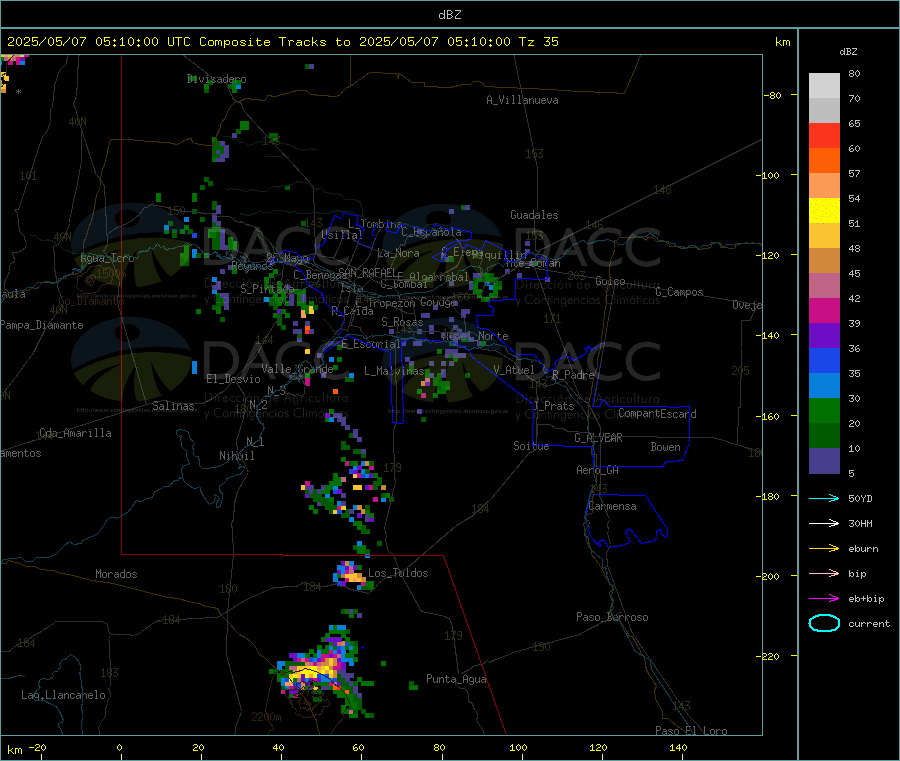900x761 pixels.
Task: Click the Divisadero map label
Action: point(216,79)
